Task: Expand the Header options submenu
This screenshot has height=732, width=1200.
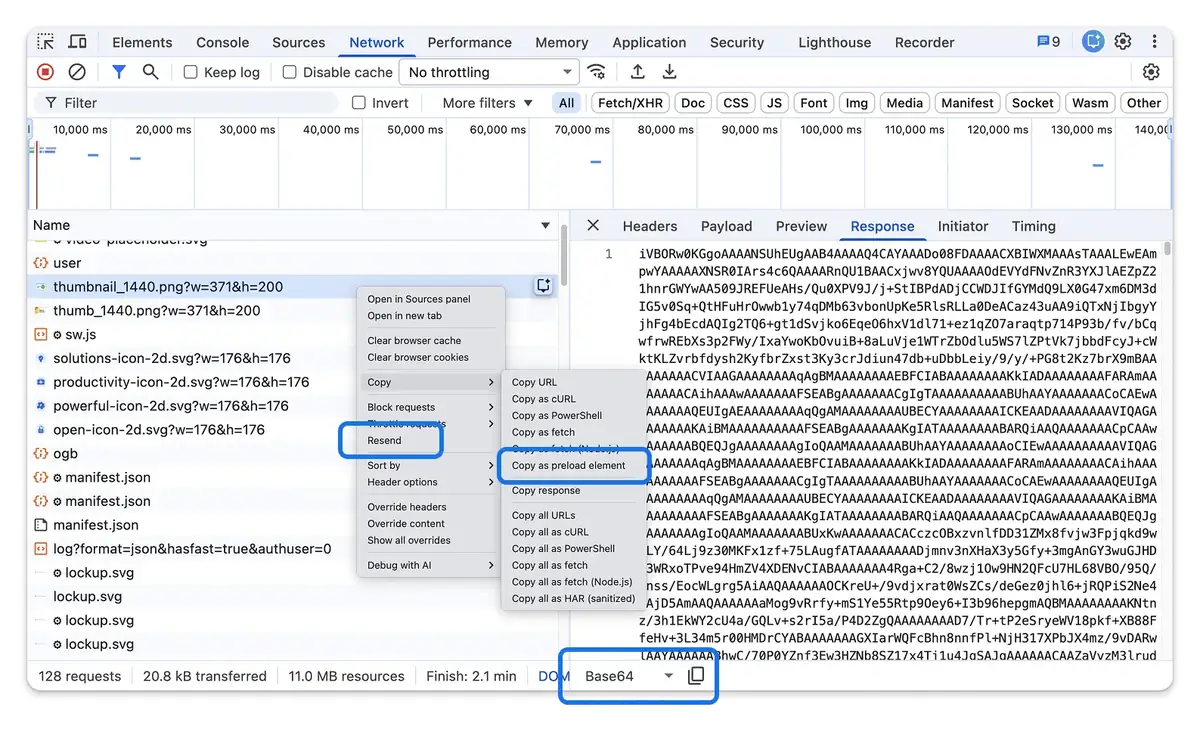Action: click(x=430, y=482)
